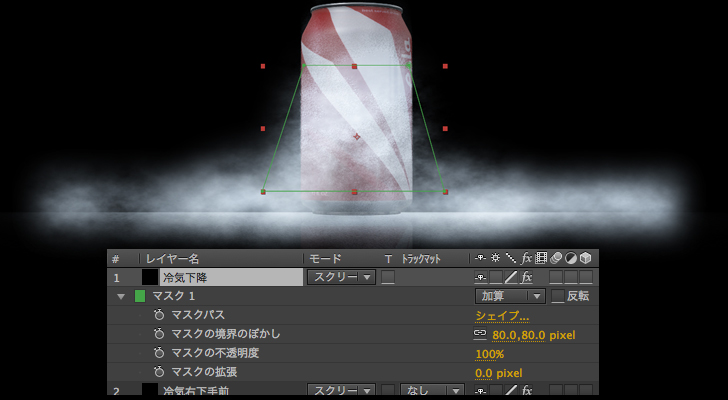Select the 冷気下降 layer name field
Viewport: 728px width, 400px height.
point(231,277)
